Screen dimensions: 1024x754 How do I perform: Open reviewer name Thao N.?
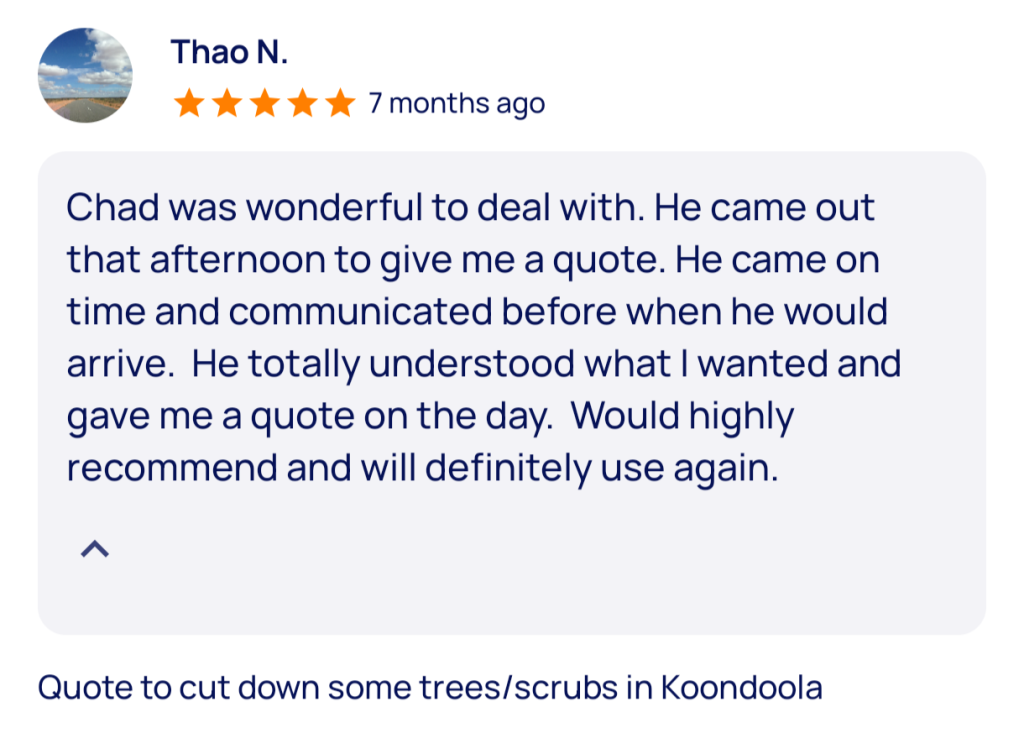pyautogui.click(x=229, y=52)
